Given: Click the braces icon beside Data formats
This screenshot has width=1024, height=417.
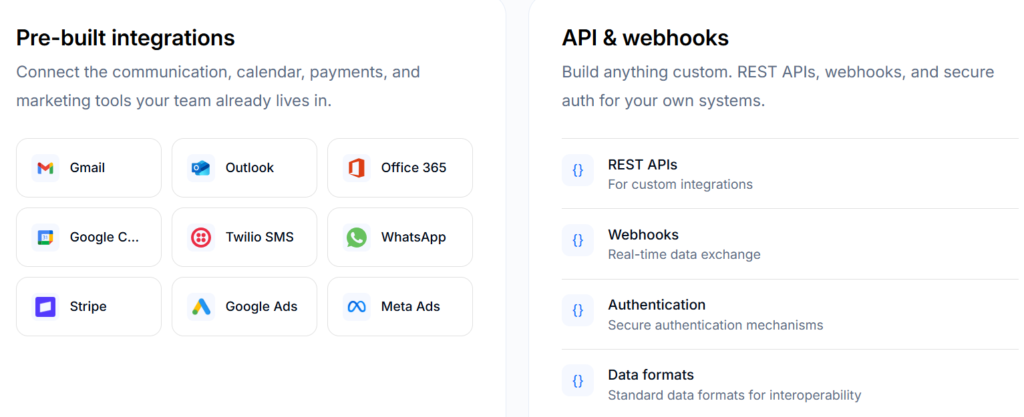Looking at the screenshot, I should 577,380.
